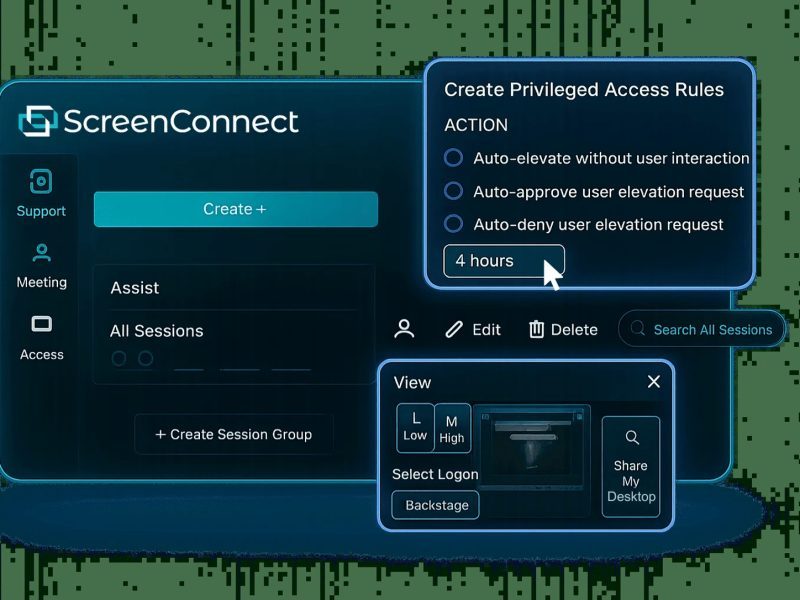Click Share My Desktop button
The image size is (800, 600).
point(631,467)
